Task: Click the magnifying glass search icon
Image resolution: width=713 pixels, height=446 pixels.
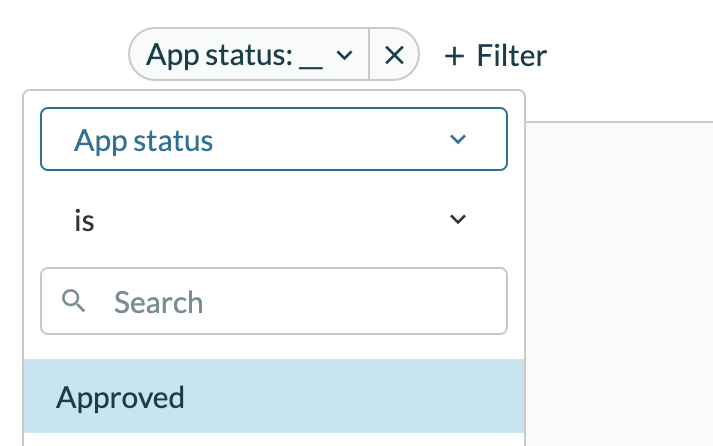Action: 74,300
